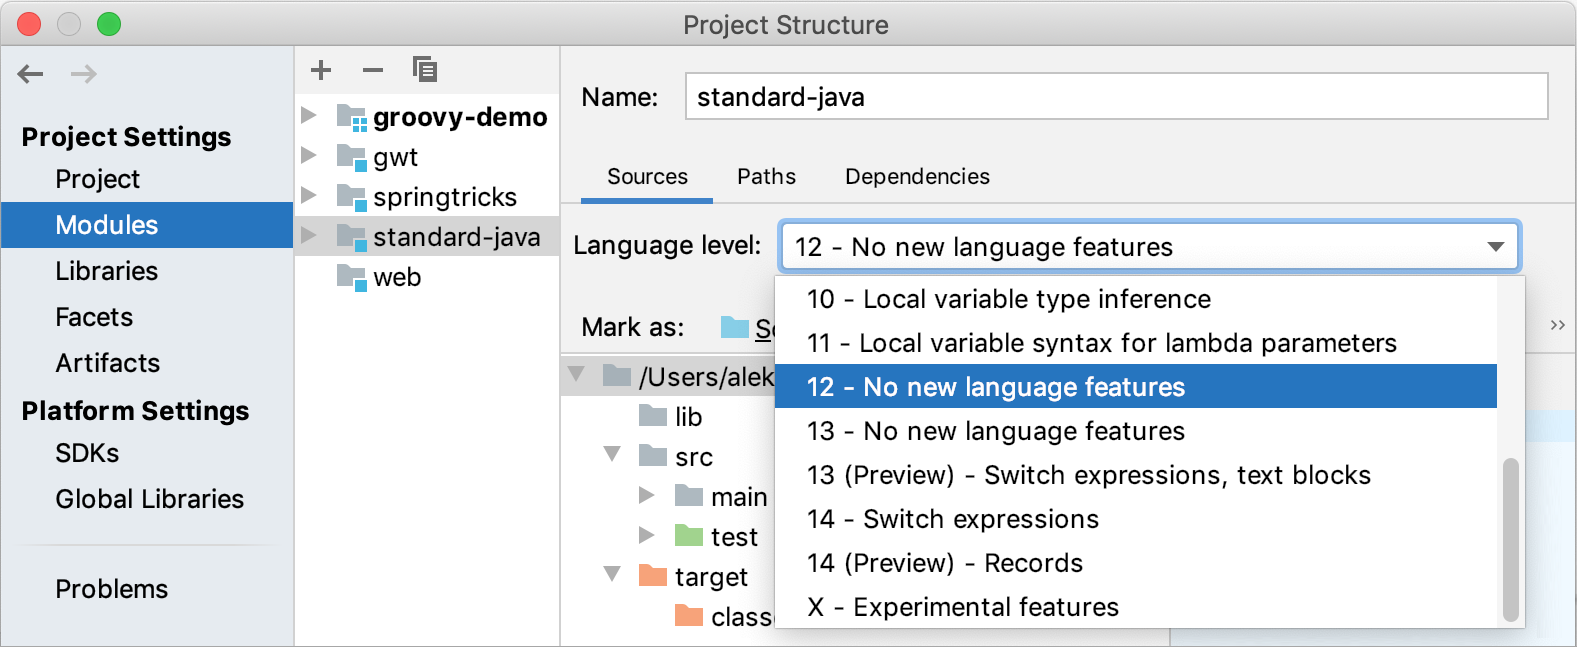This screenshot has width=1577, height=647.
Task: Add a new module with plus icon
Action: [x=321, y=70]
